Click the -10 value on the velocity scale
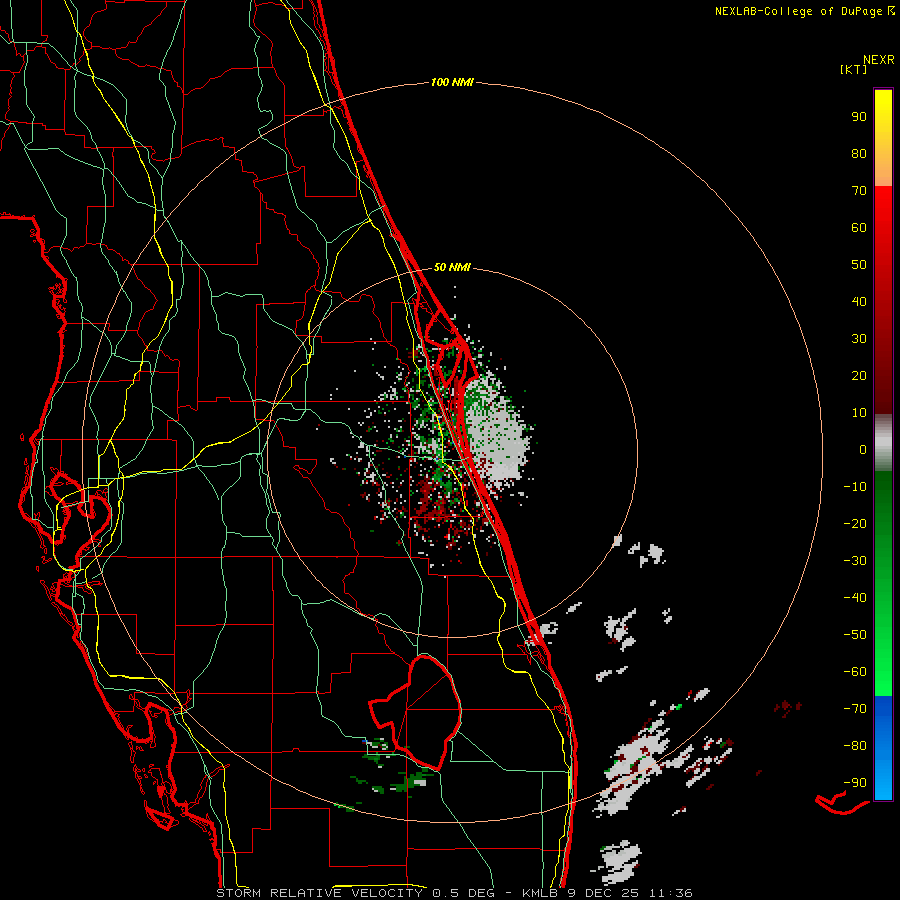 (x=855, y=487)
